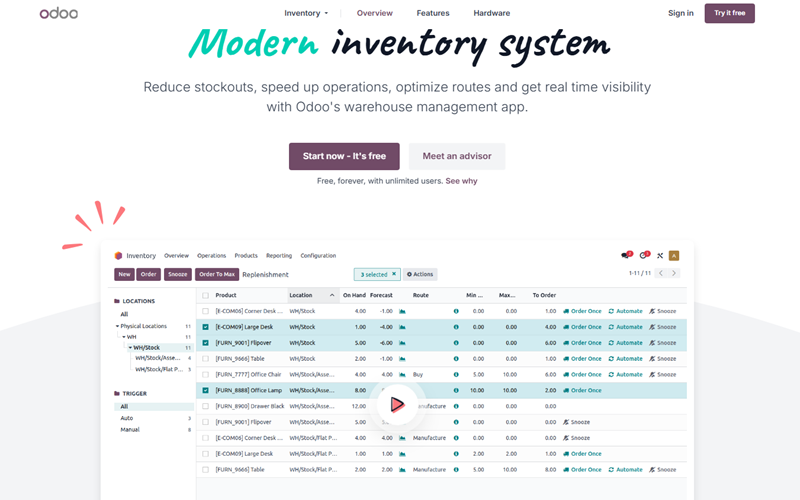This screenshot has height=500, width=800.
Task: Uncheck the [E-COM09] Large Desk WH/Stock row
Action: (206, 327)
